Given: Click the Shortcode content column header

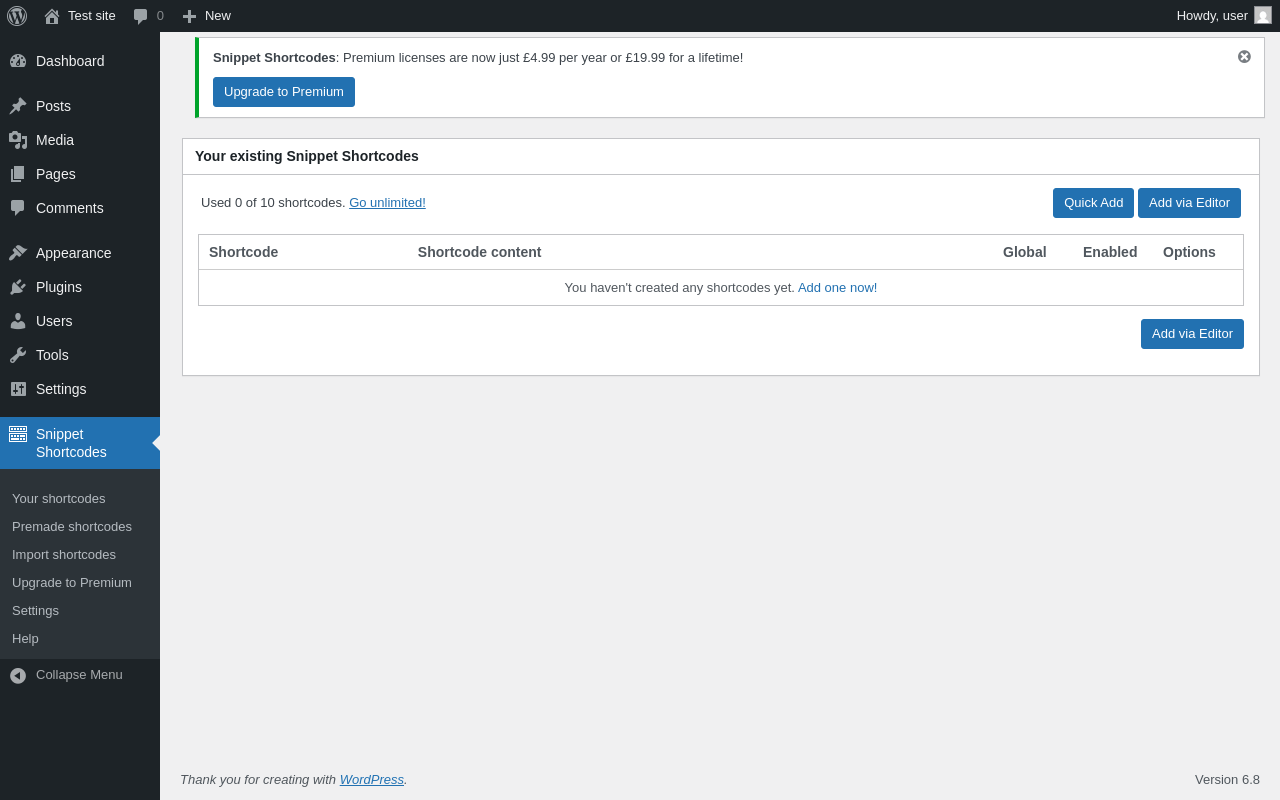Looking at the screenshot, I should 479,252.
